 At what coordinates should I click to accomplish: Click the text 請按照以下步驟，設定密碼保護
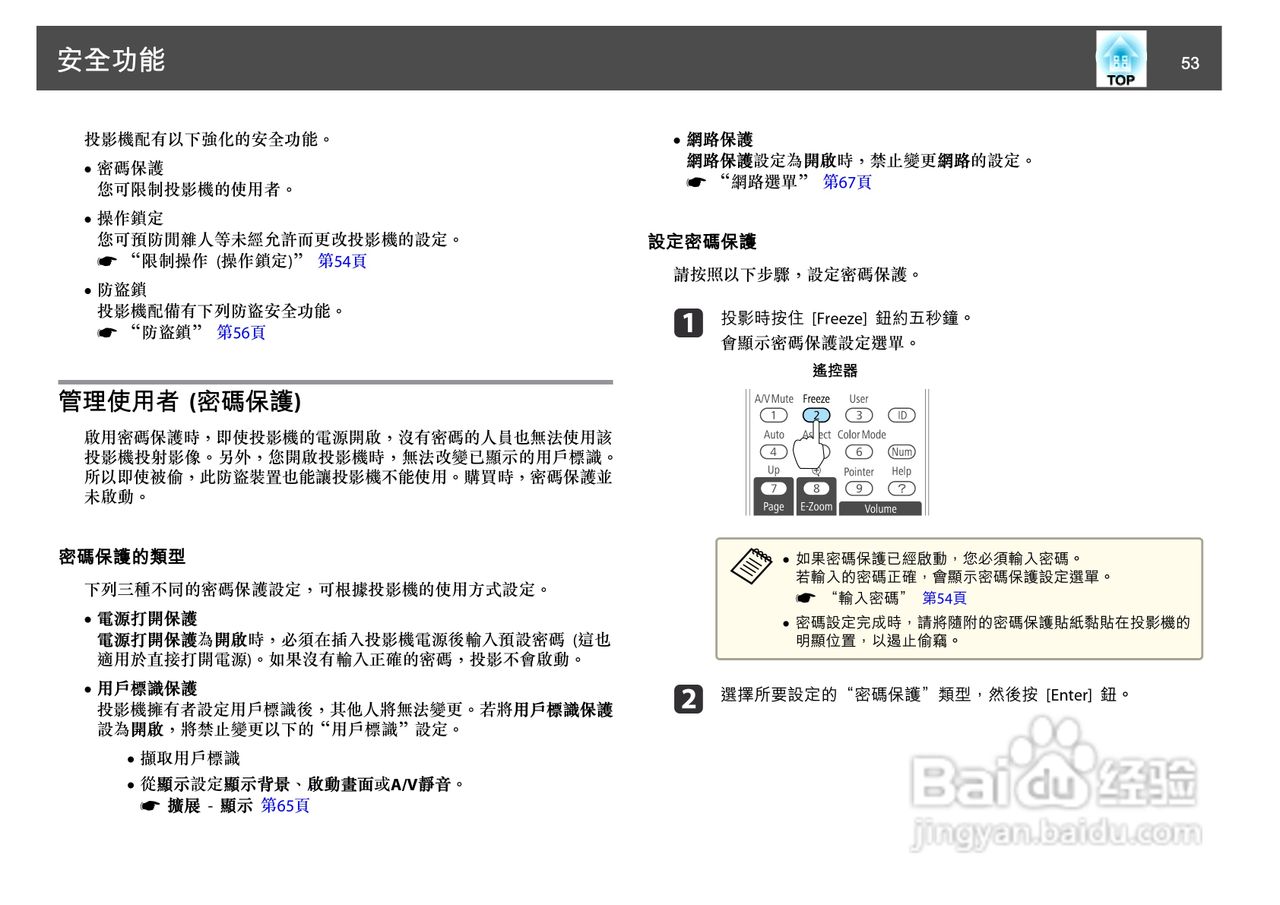tap(798, 274)
